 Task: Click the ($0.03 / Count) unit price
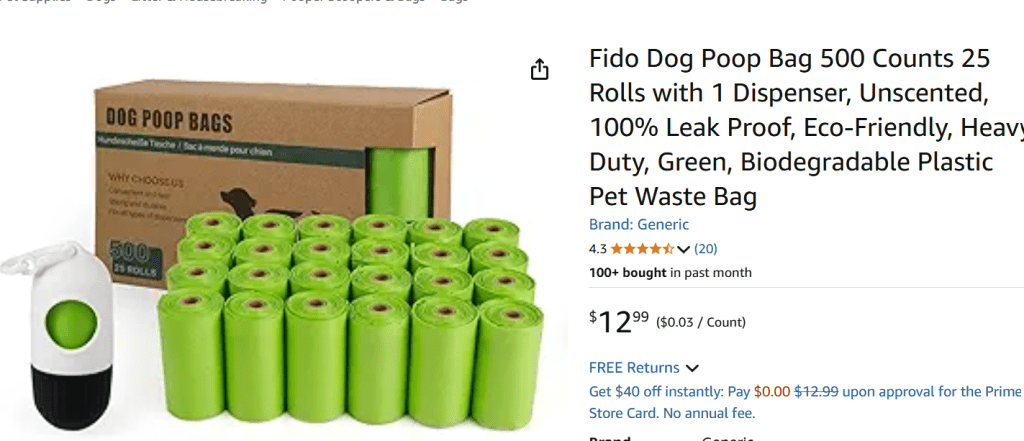pyautogui.click(x=701, y=322)
